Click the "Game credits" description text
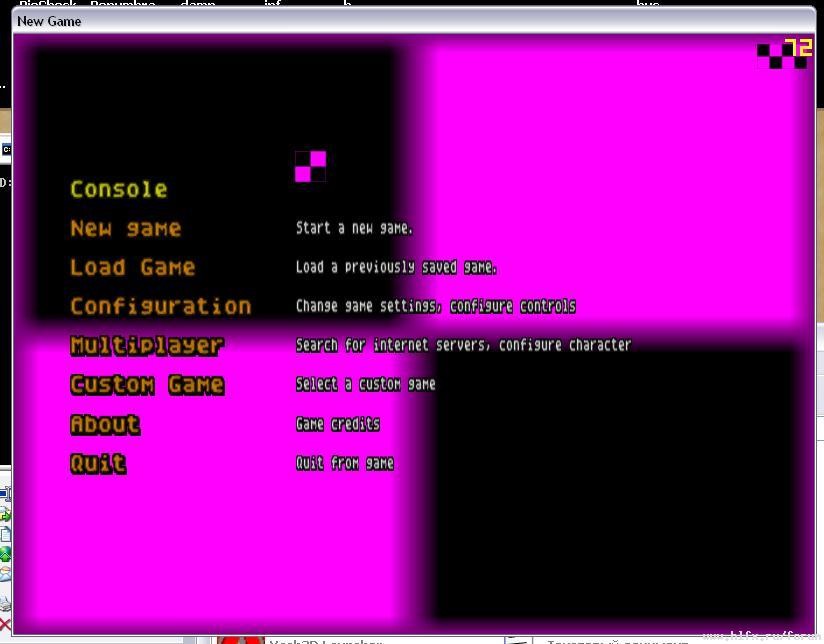824x644 pixels. (x=337, y=424)
